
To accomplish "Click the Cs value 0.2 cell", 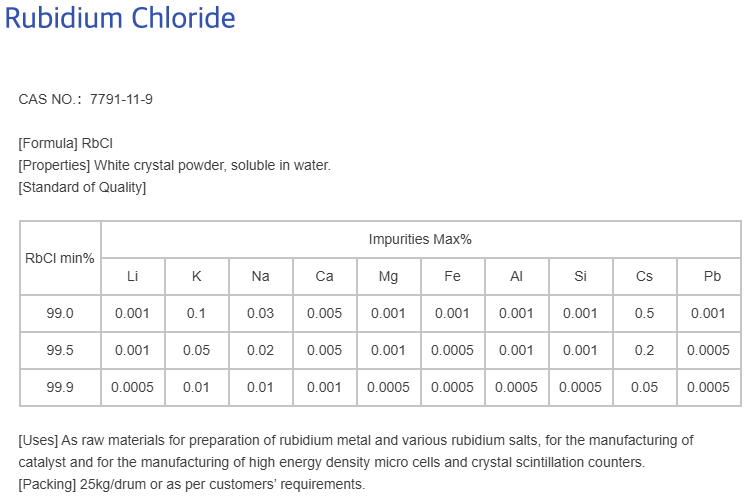I will pyautogui.click(x=644, y=350).
